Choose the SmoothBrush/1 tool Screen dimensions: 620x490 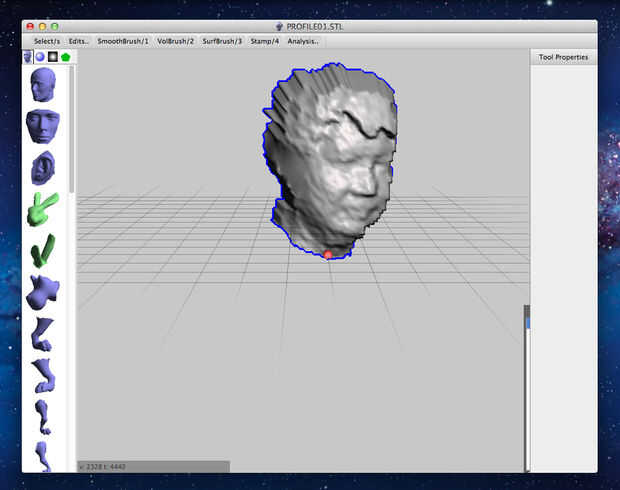pyautogui.click(x=123, y=41)
